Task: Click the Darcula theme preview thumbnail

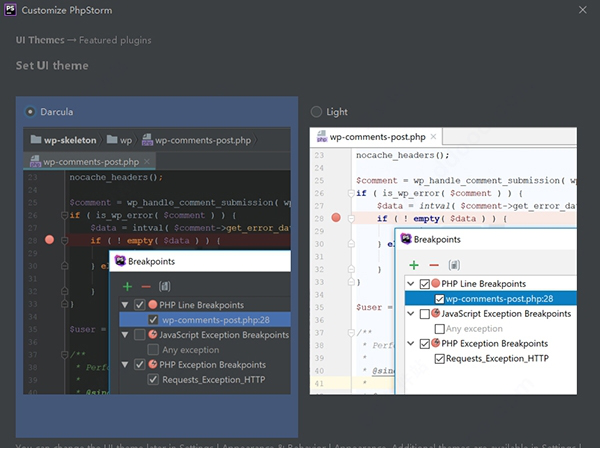Action: [x=157, y=261]
